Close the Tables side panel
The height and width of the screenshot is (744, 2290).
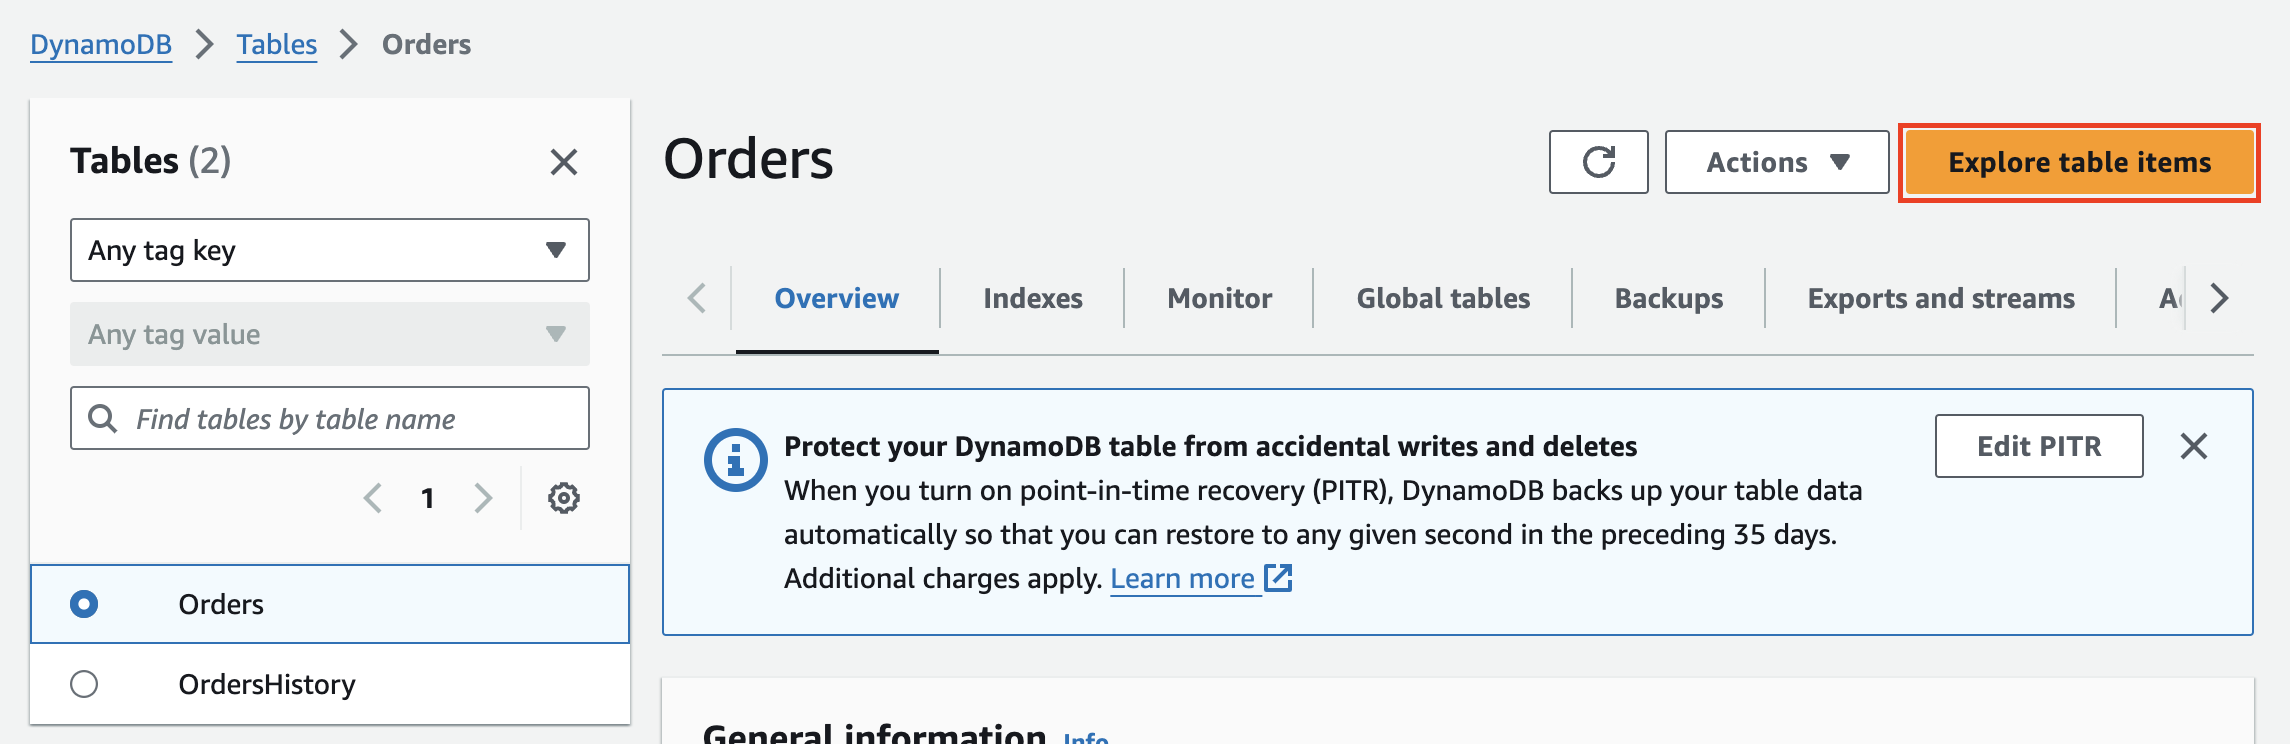[564, 162]
